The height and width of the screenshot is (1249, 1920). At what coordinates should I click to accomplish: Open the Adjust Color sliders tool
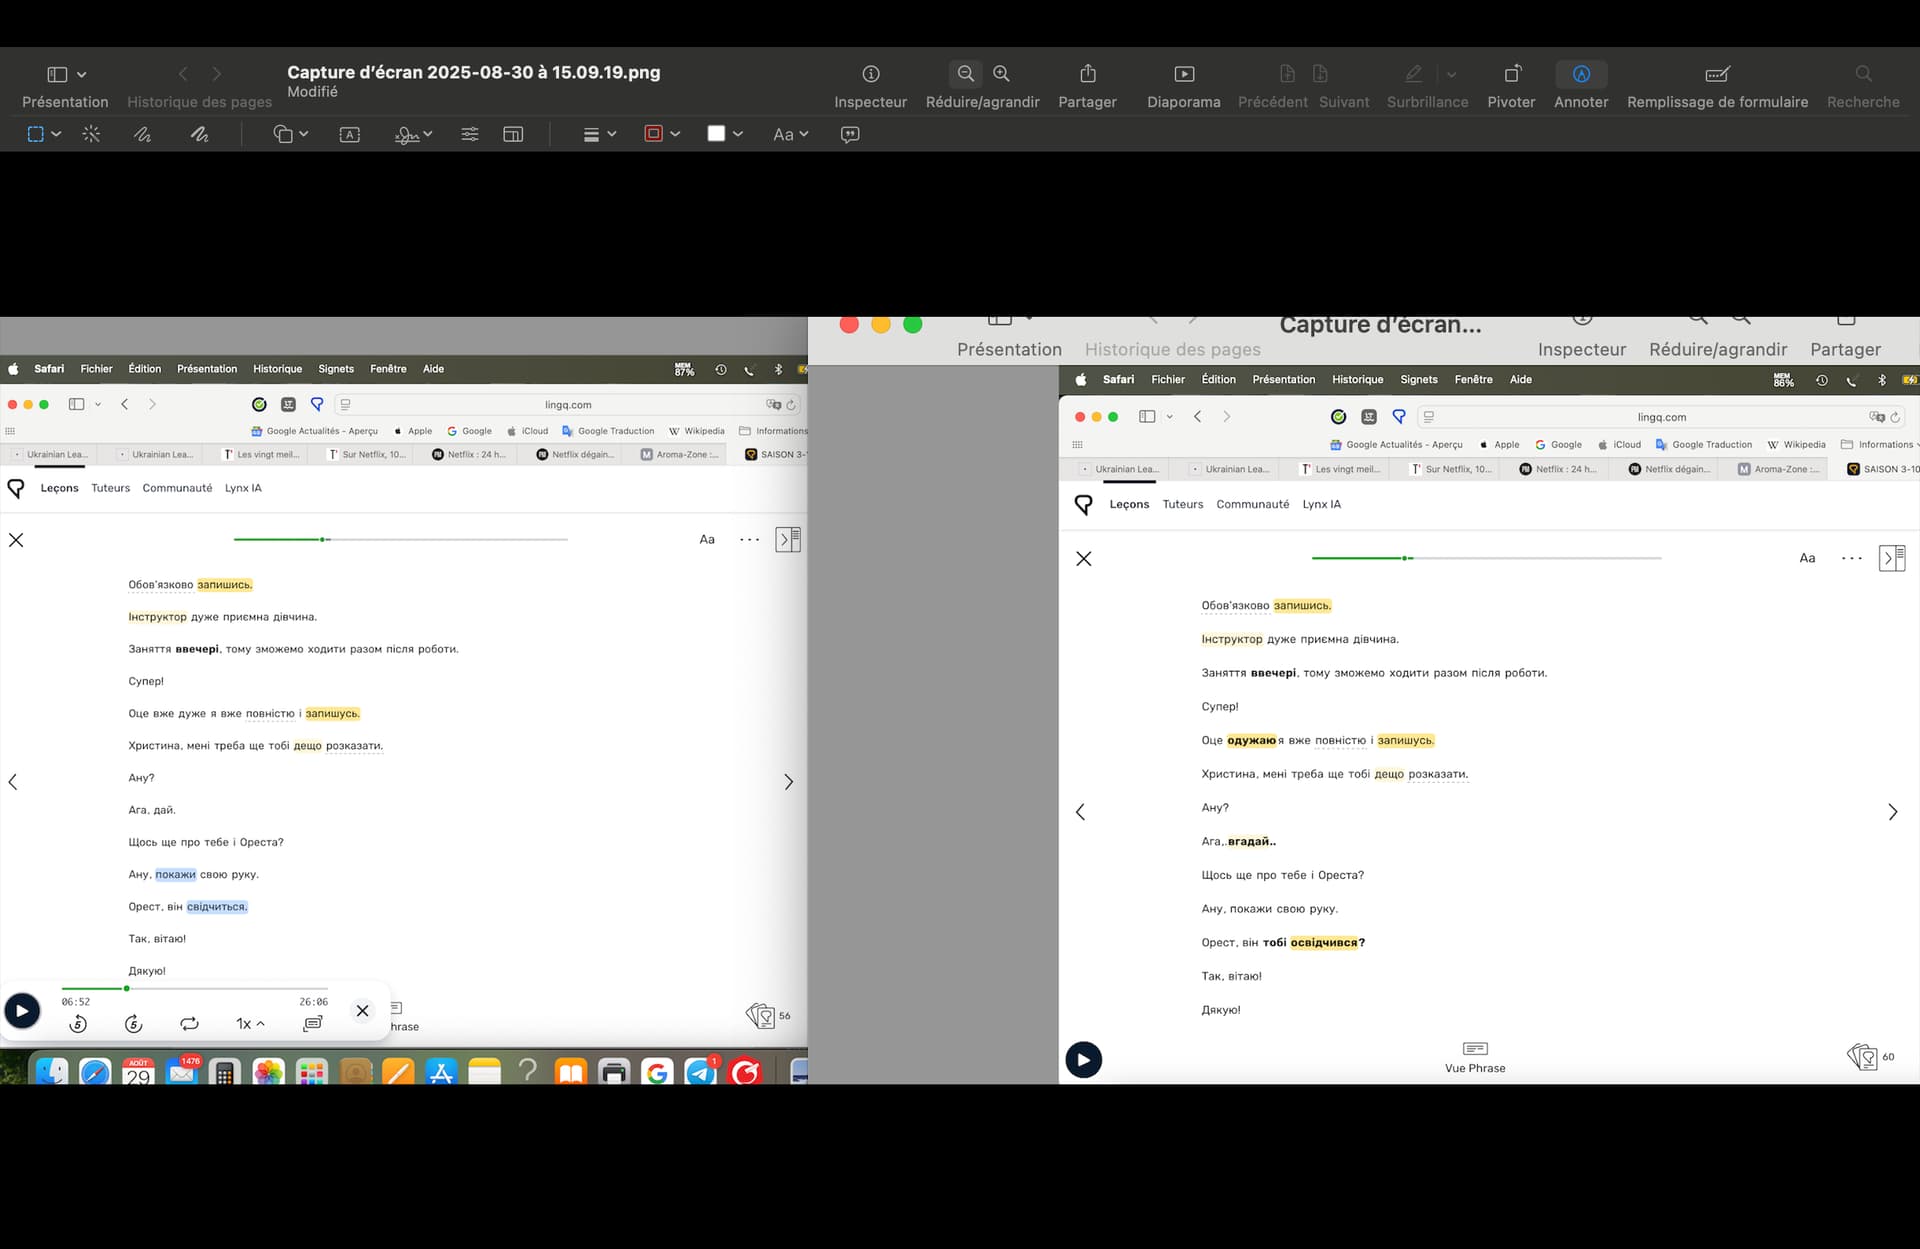click(469, 134)
